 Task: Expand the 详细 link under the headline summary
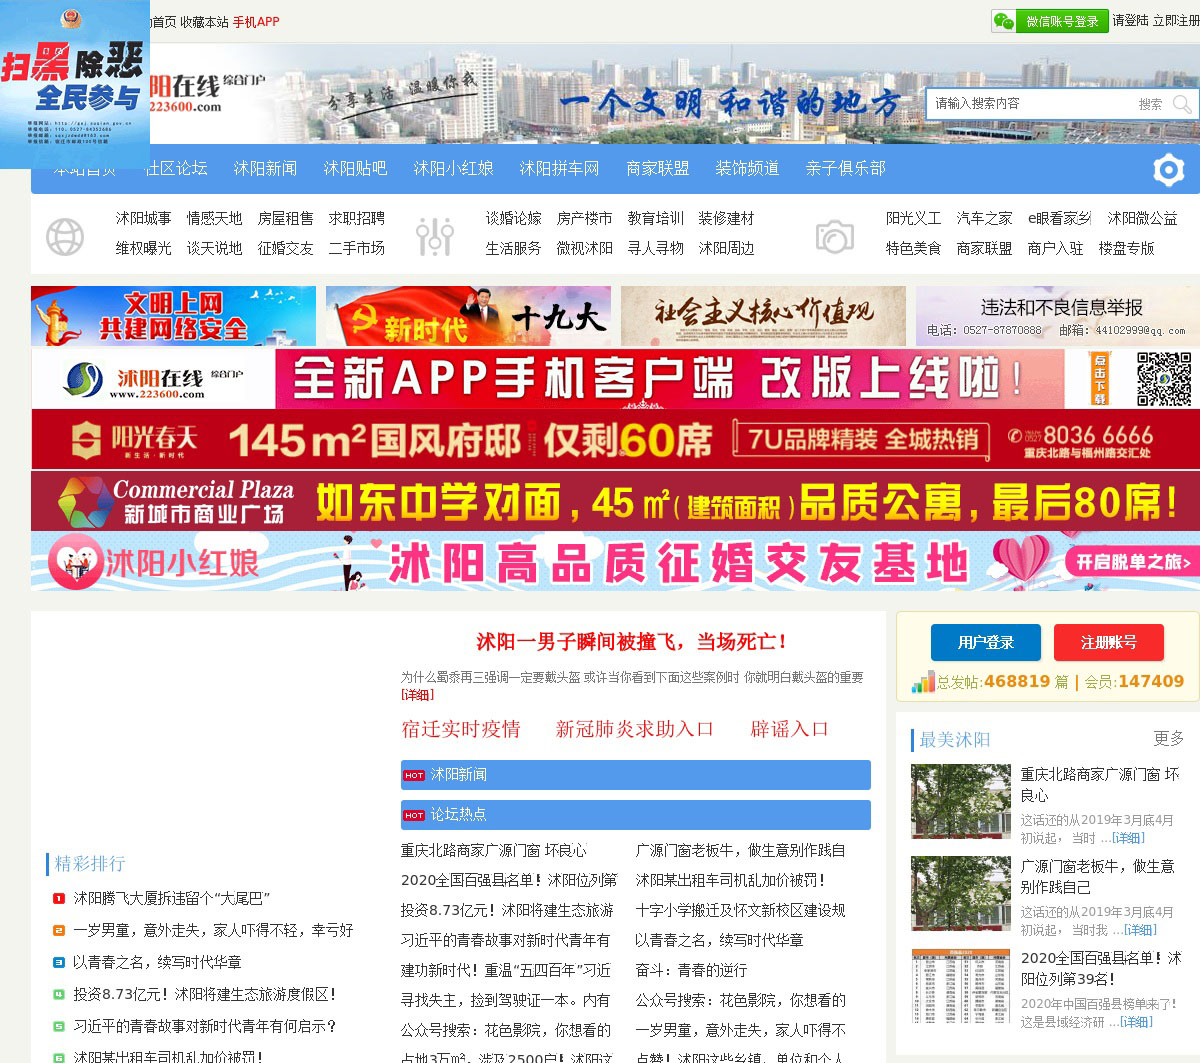pos(417,694)
